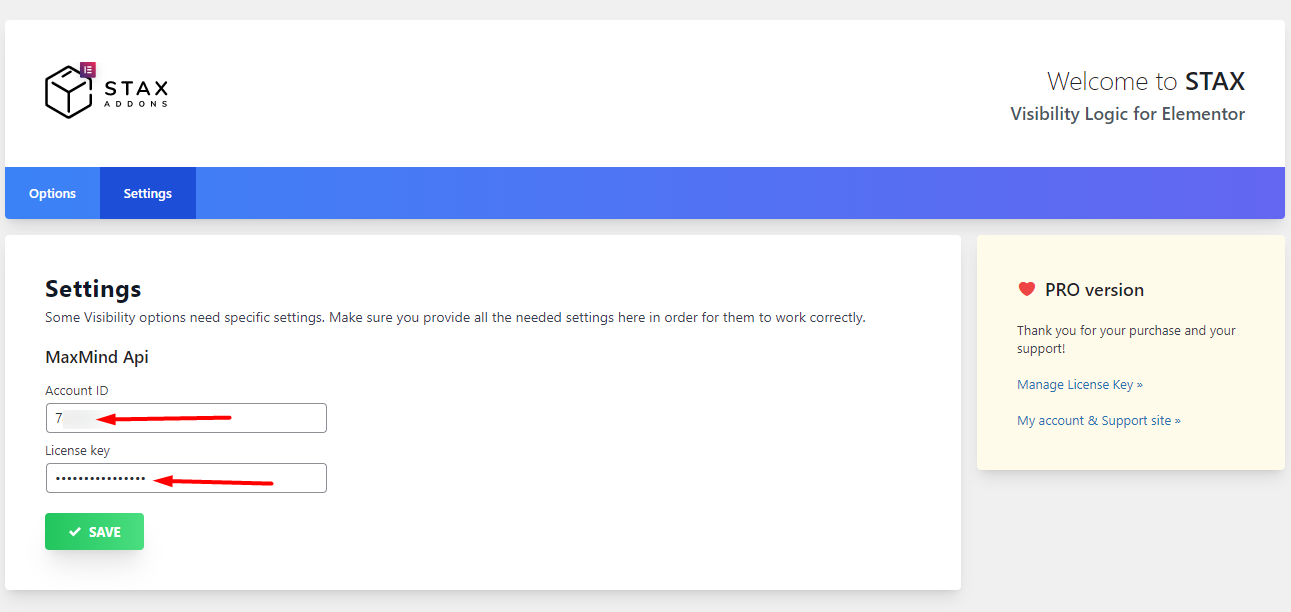
Task: Click the PRO version heading text
Action: (x=1094, y=290)
